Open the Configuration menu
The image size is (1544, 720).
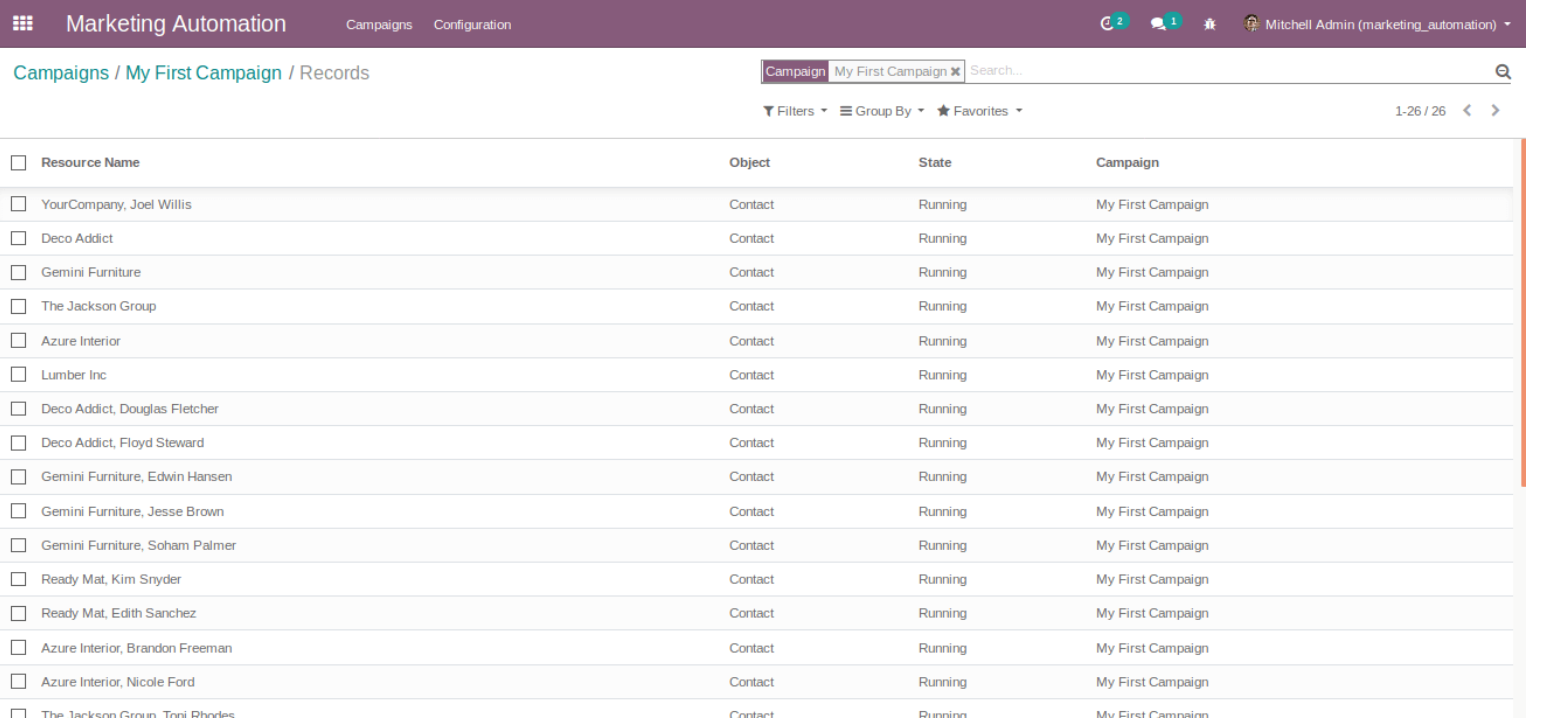coord(472,25)
